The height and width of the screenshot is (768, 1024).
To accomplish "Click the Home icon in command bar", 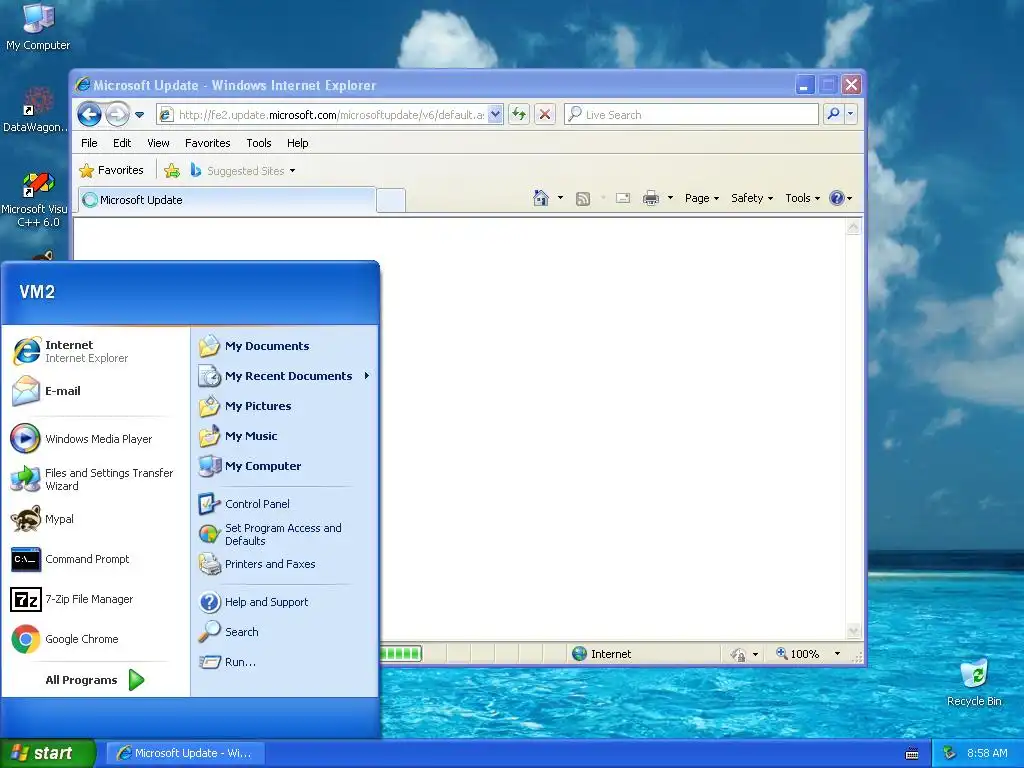I will (x=541, y=198).
